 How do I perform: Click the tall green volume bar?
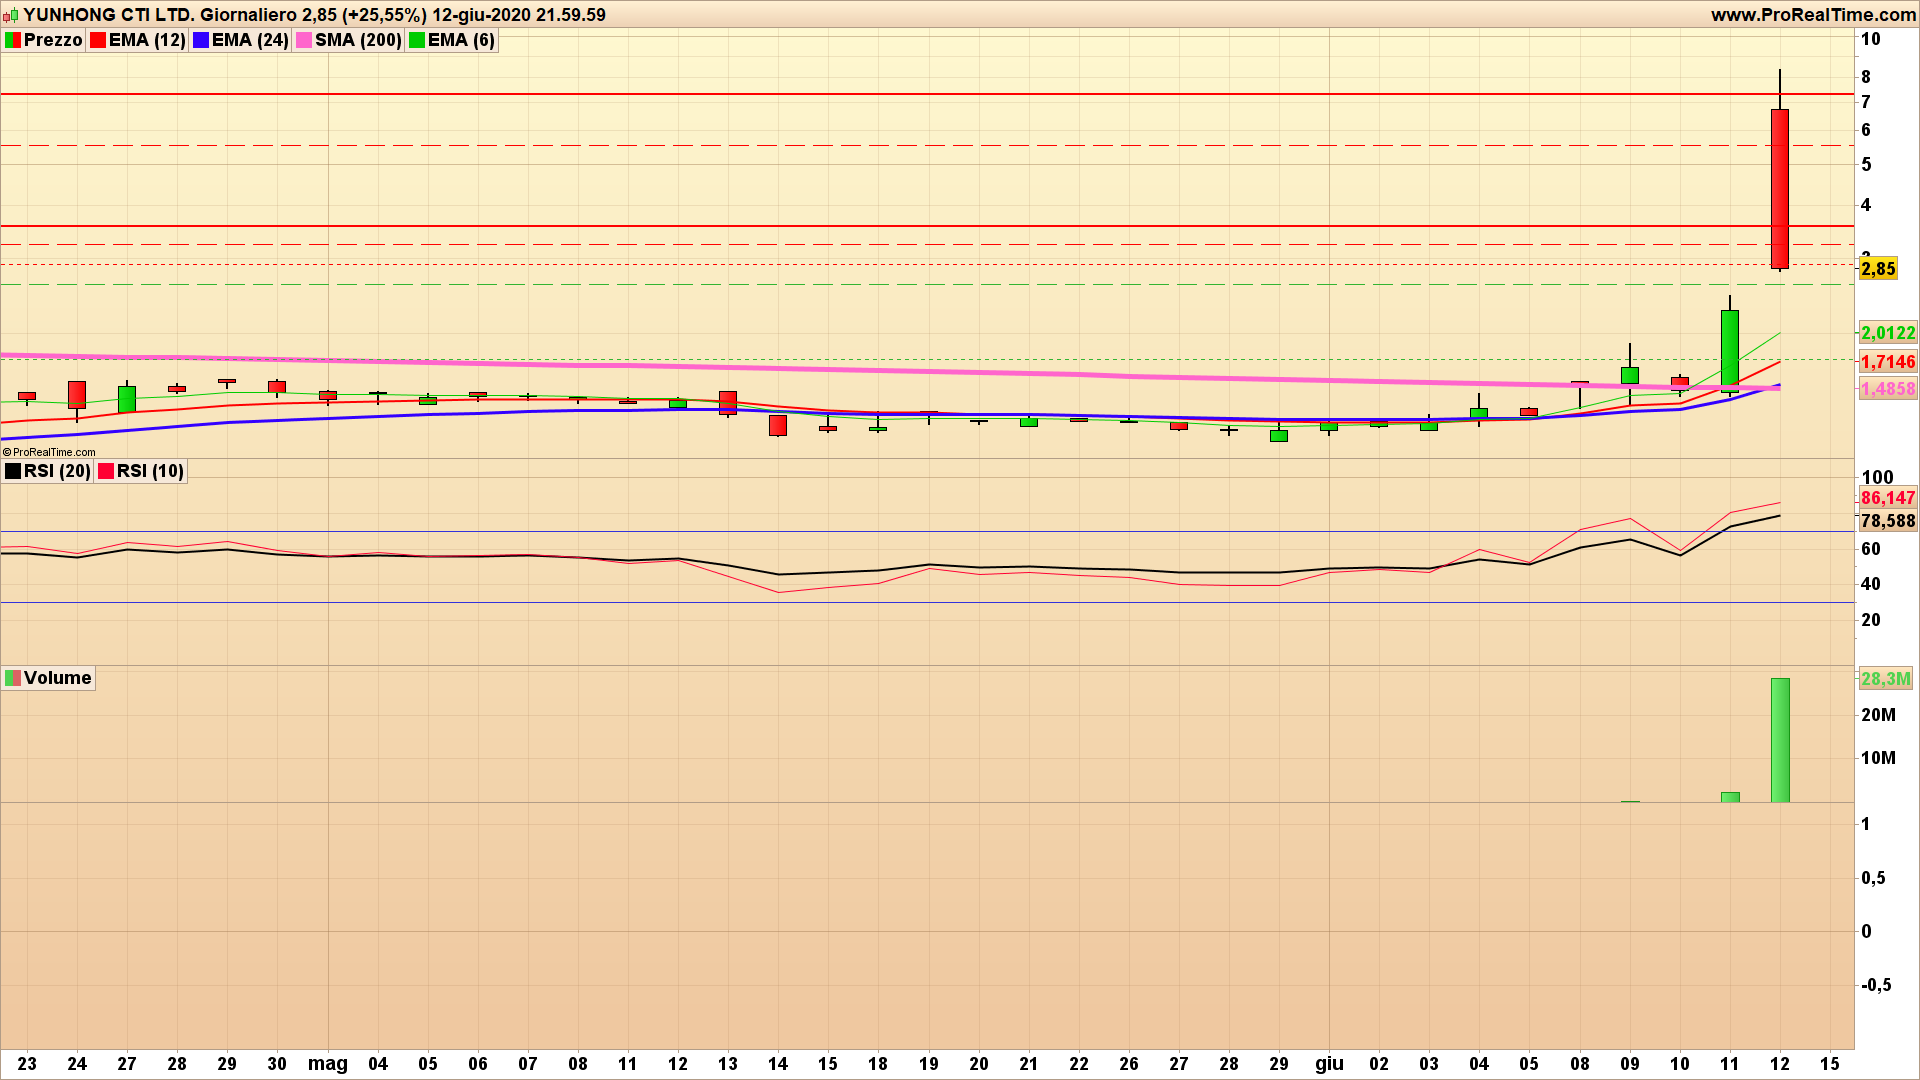(1780, 740)
